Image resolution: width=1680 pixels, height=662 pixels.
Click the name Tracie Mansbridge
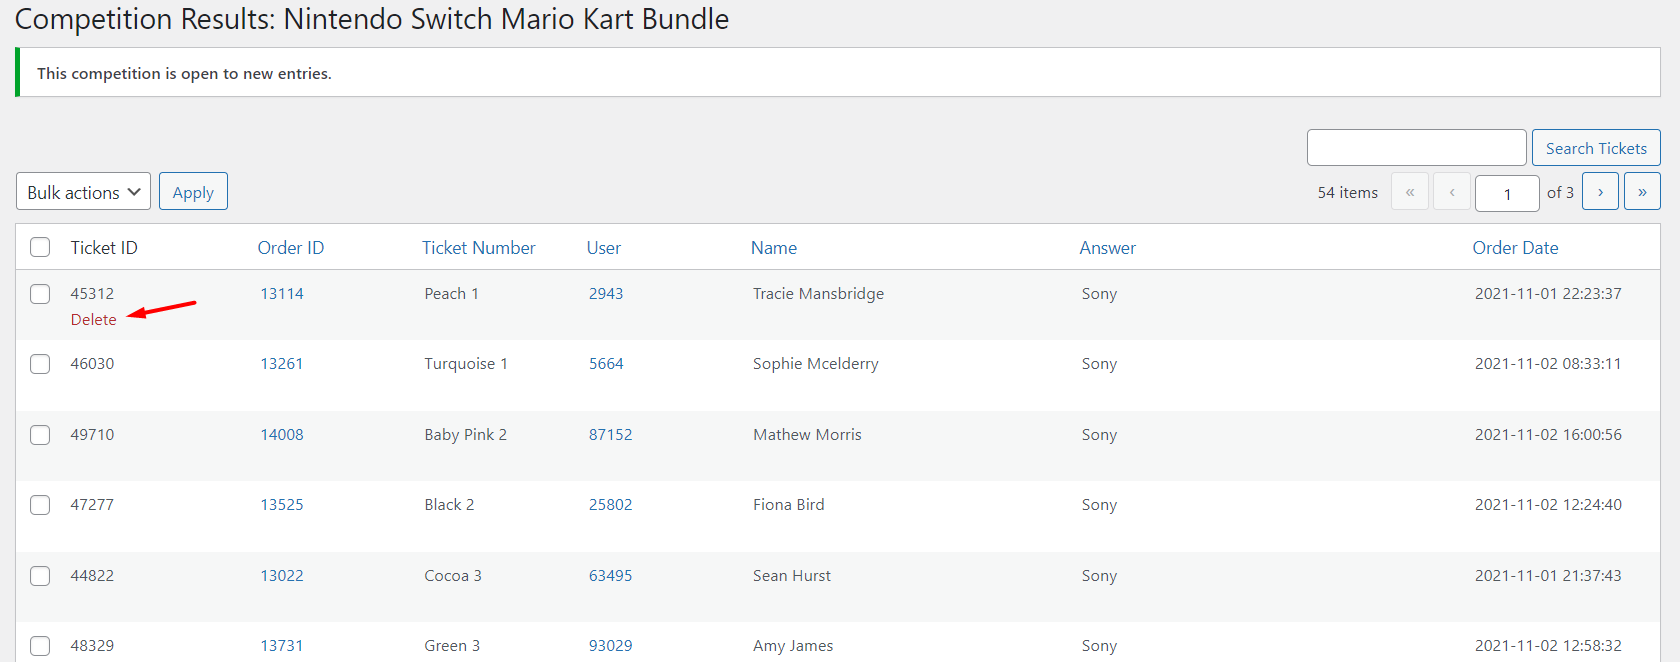[818, 294]
